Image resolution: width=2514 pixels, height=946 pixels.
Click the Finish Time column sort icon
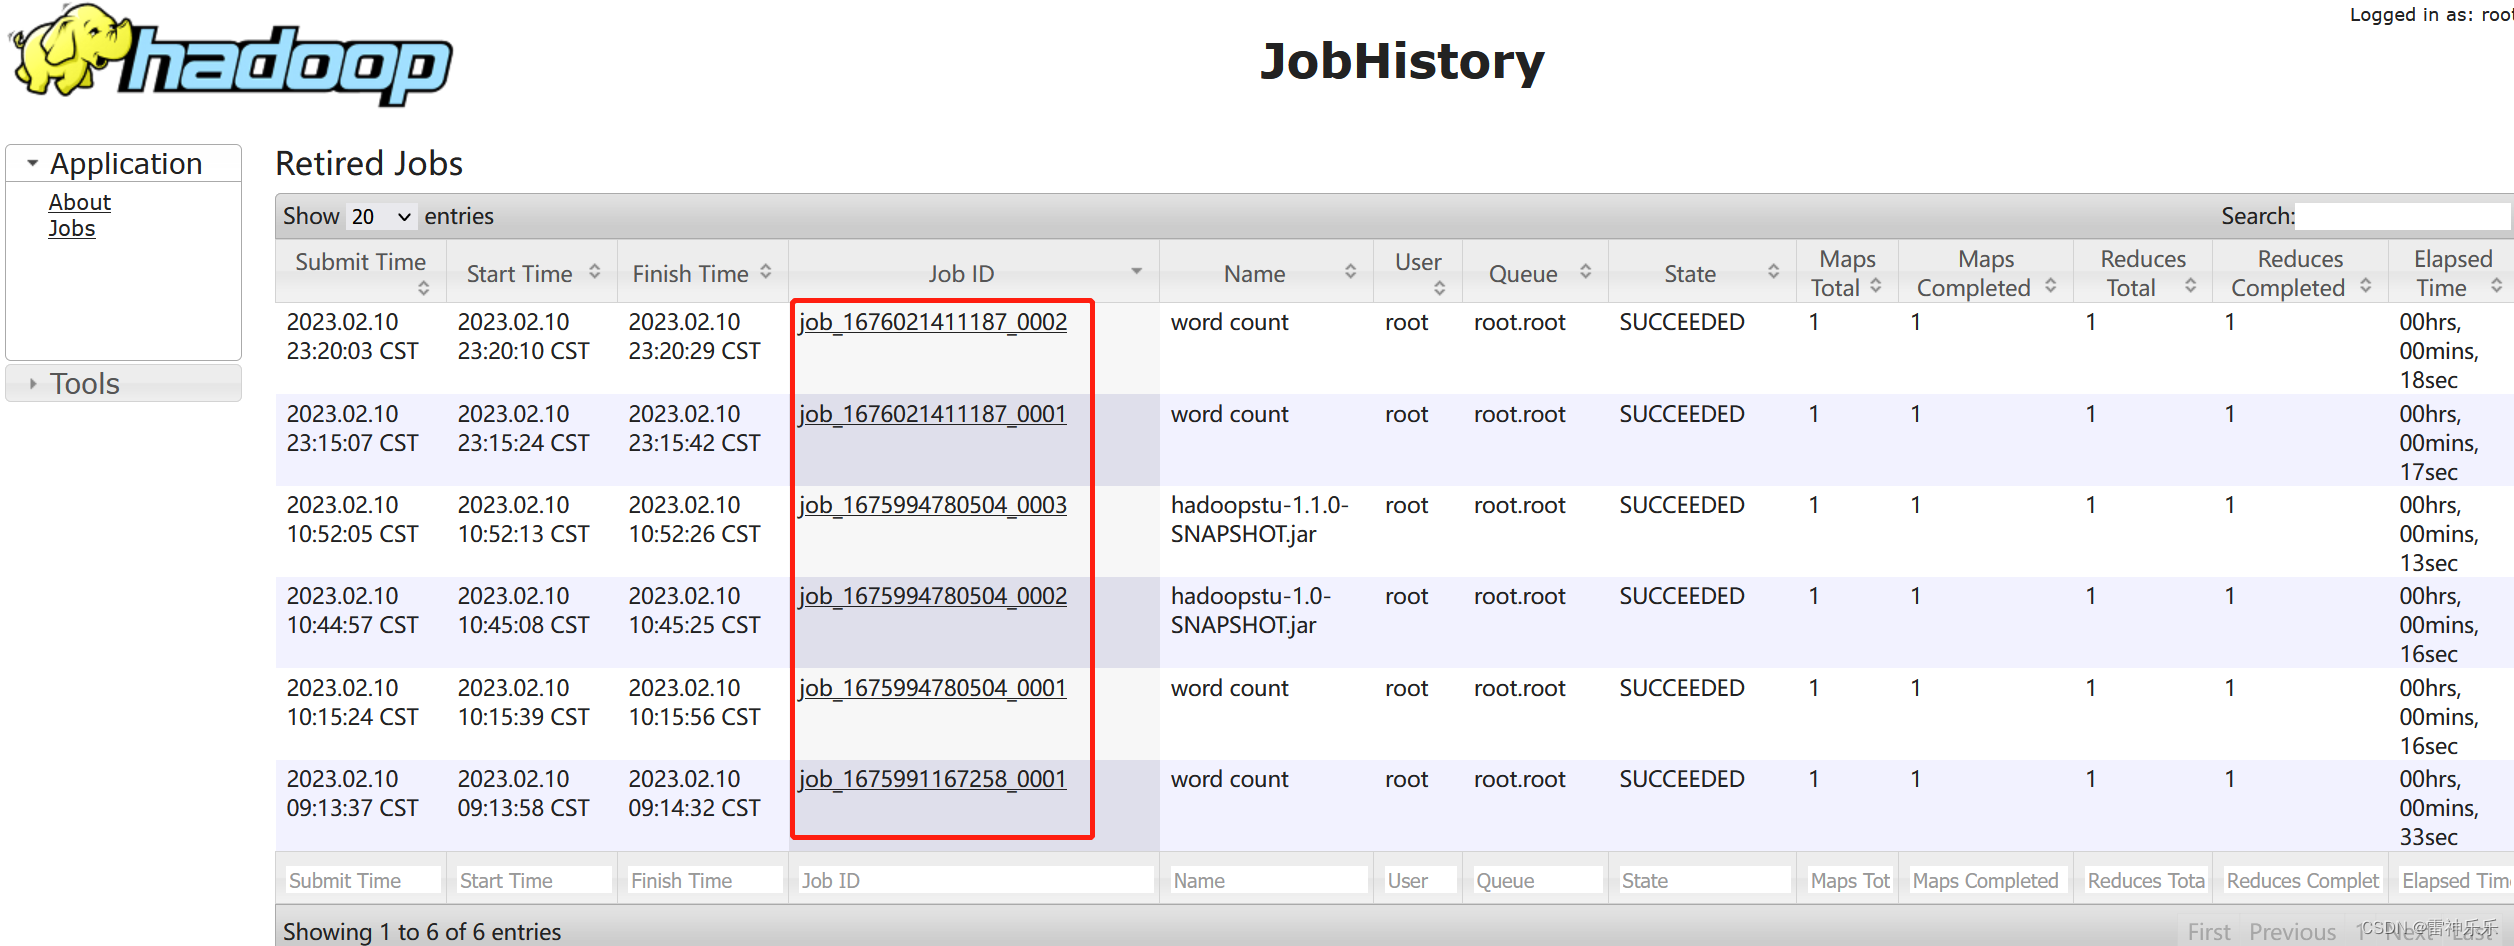[x=766, y=271]
